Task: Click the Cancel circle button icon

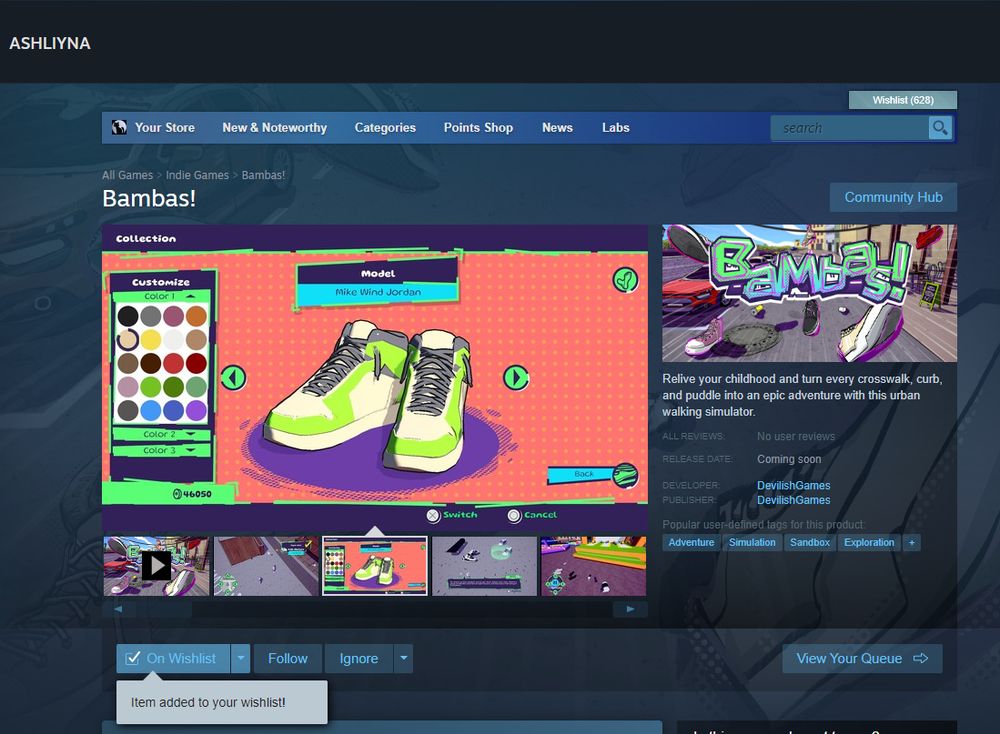Action: pos(514,515)
